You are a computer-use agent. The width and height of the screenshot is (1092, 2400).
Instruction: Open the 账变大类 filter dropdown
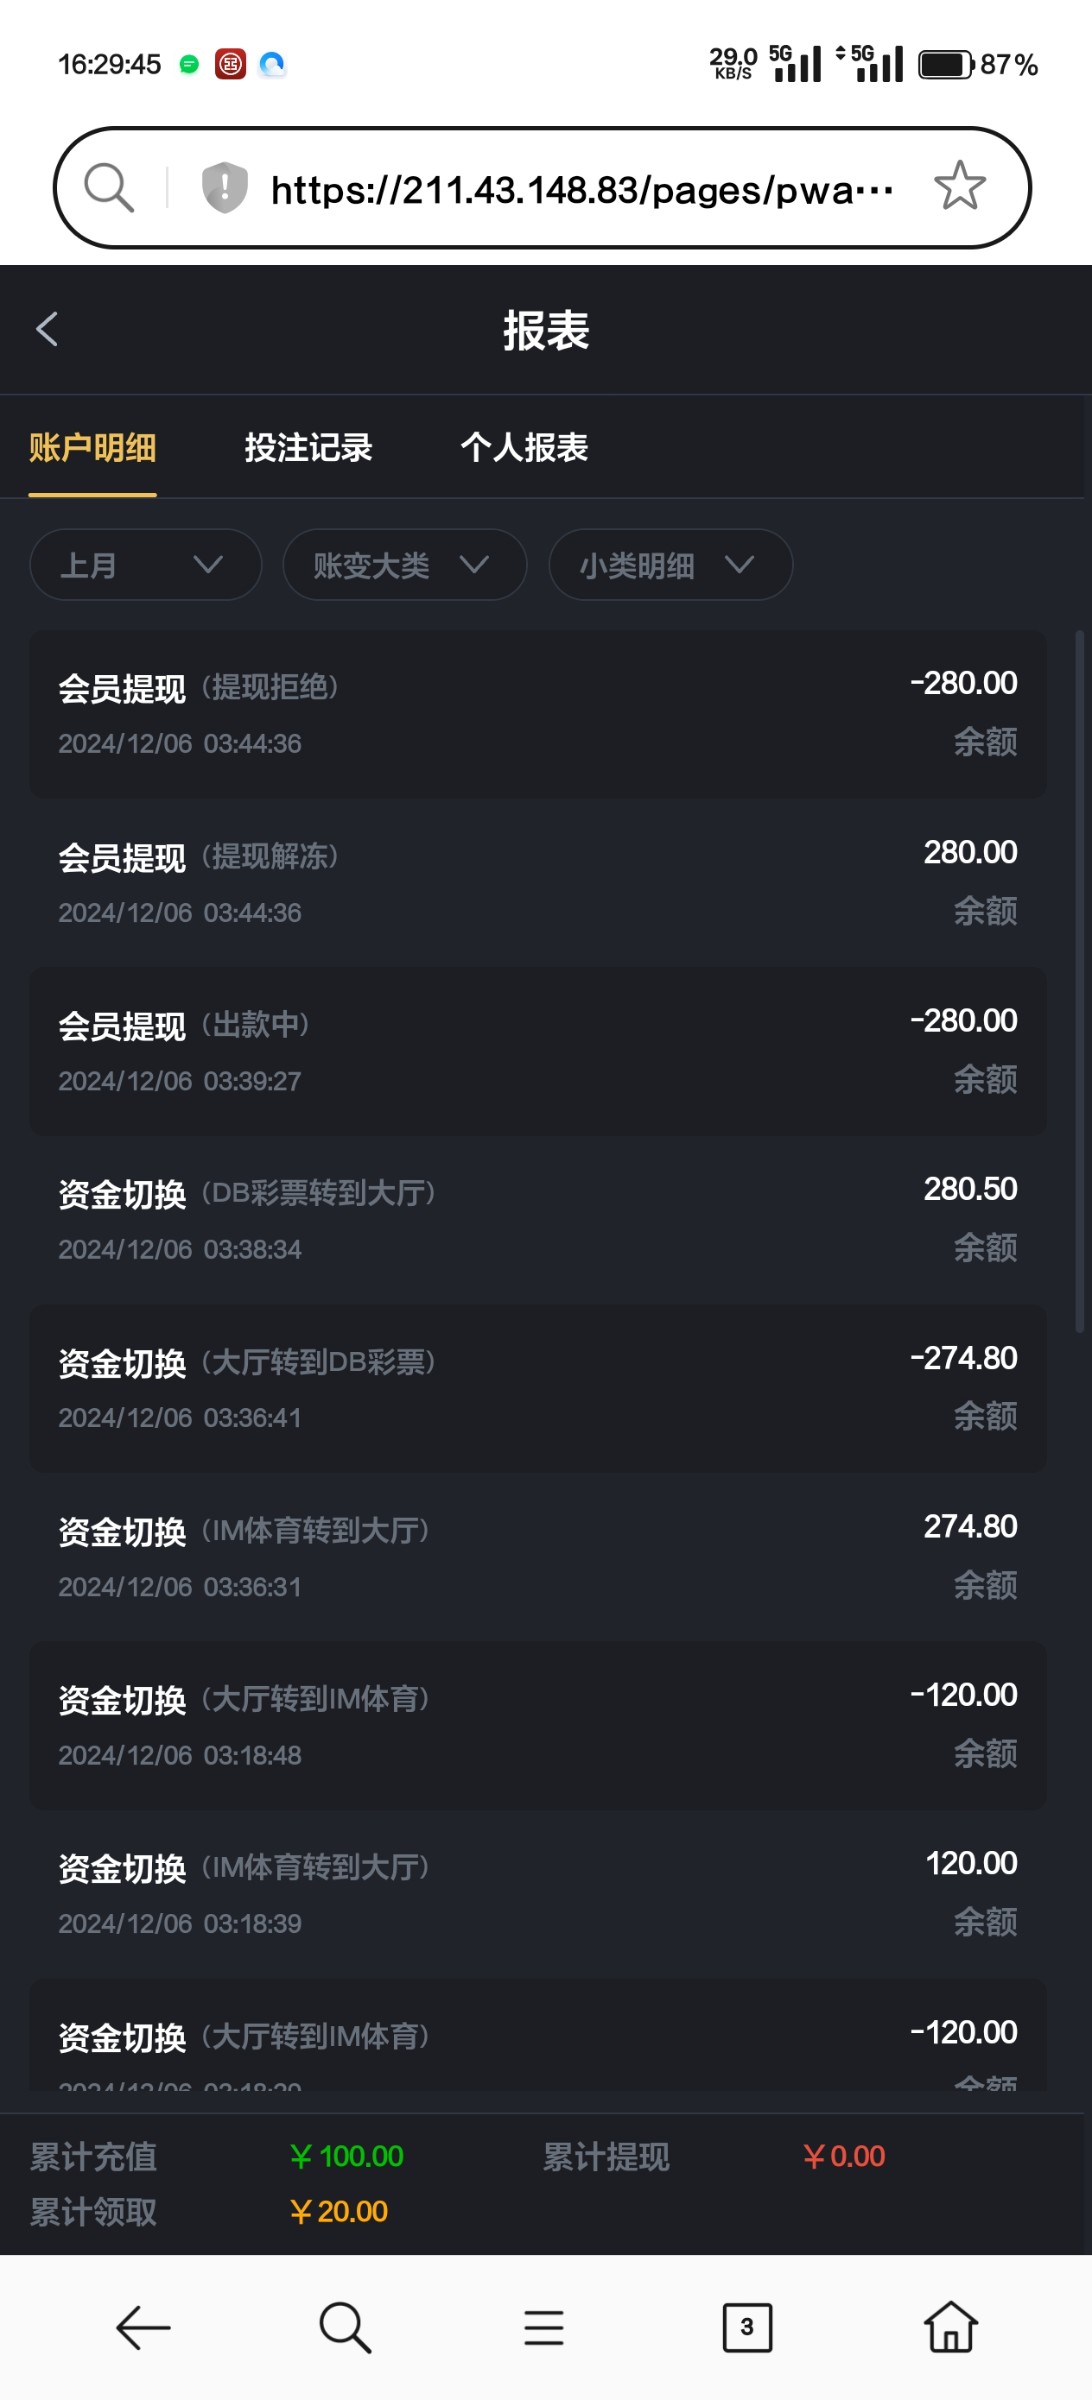[404, 565]
